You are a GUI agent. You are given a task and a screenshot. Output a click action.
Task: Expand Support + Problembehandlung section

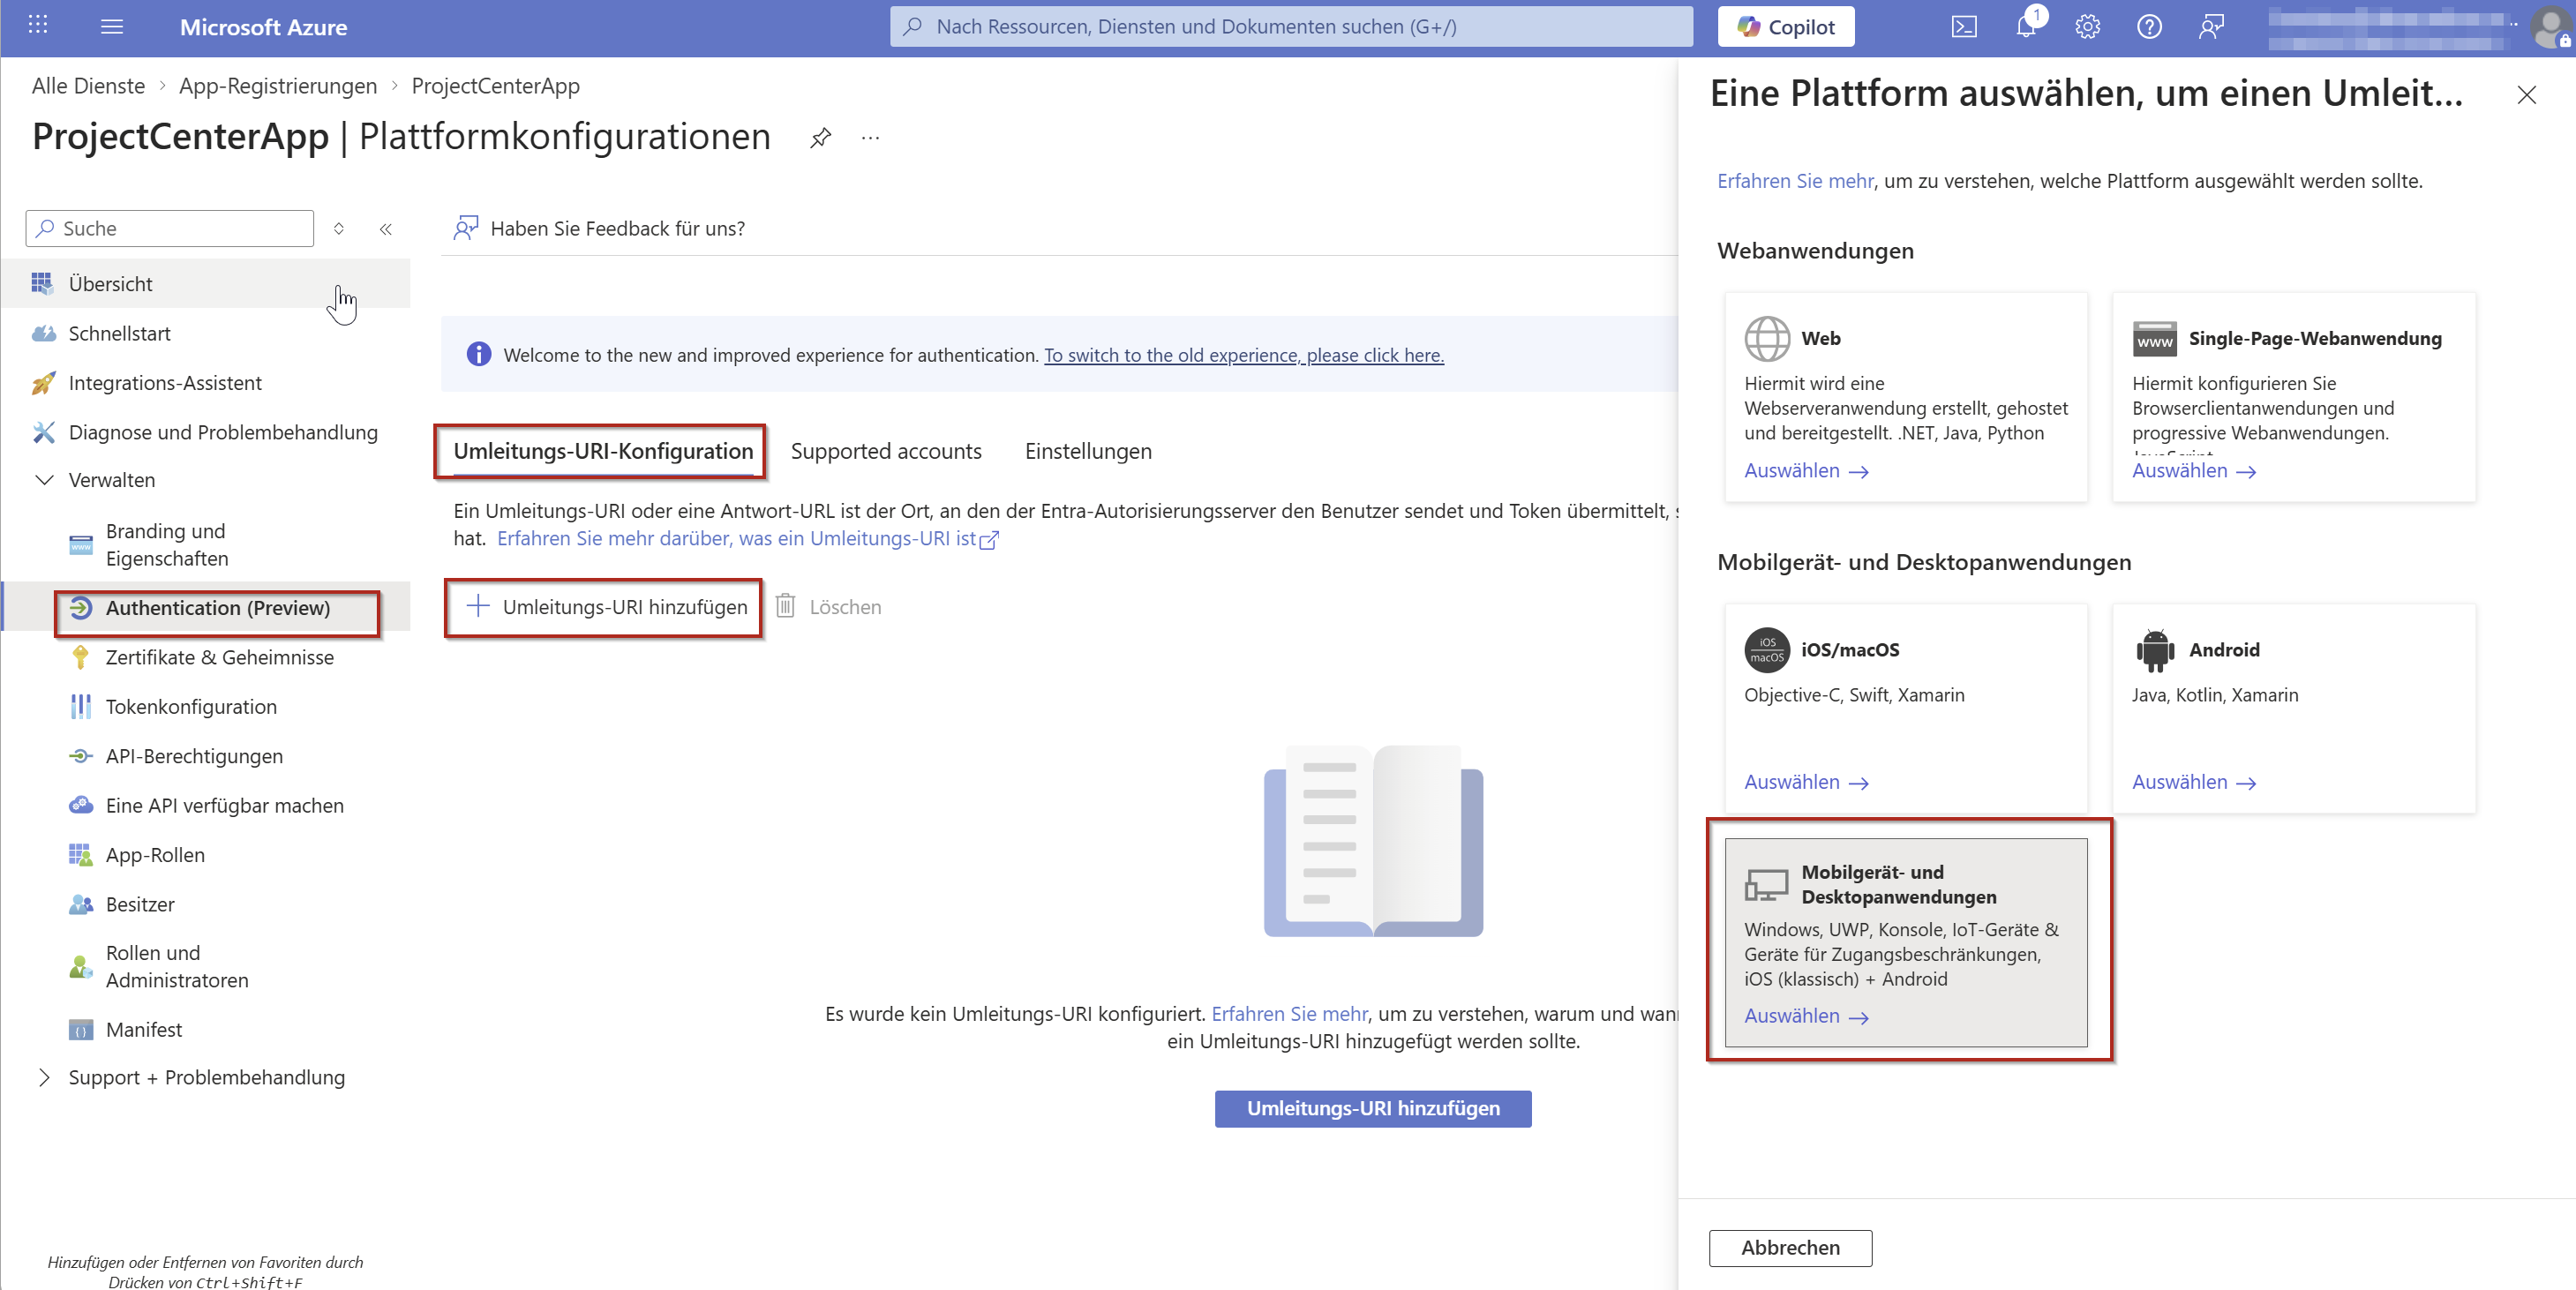[x=44, y=1077]
